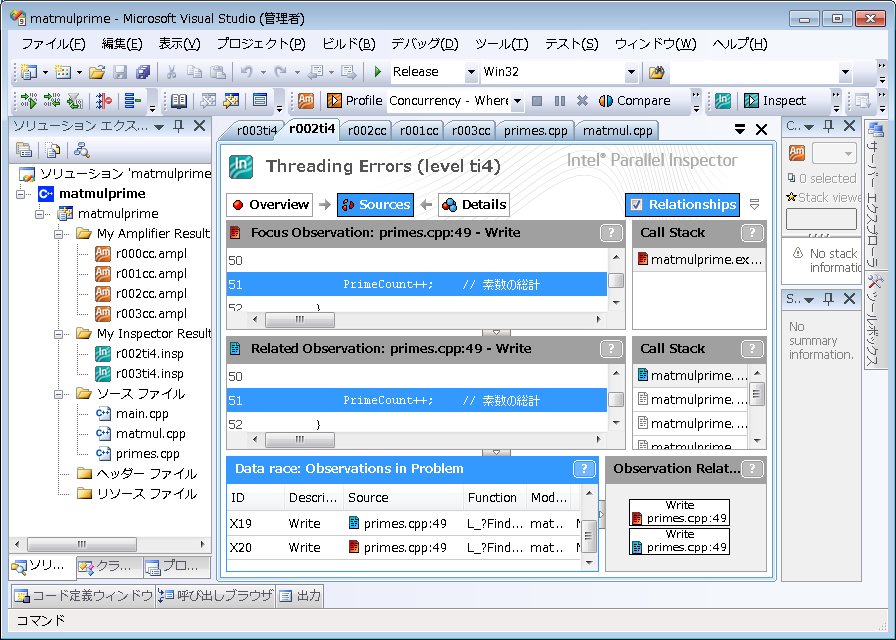The height and width of the screenshot is (640, 896).
Task: Switch to the primes.cpp tab
Action: pyautogui.click(x=535, y=131)
